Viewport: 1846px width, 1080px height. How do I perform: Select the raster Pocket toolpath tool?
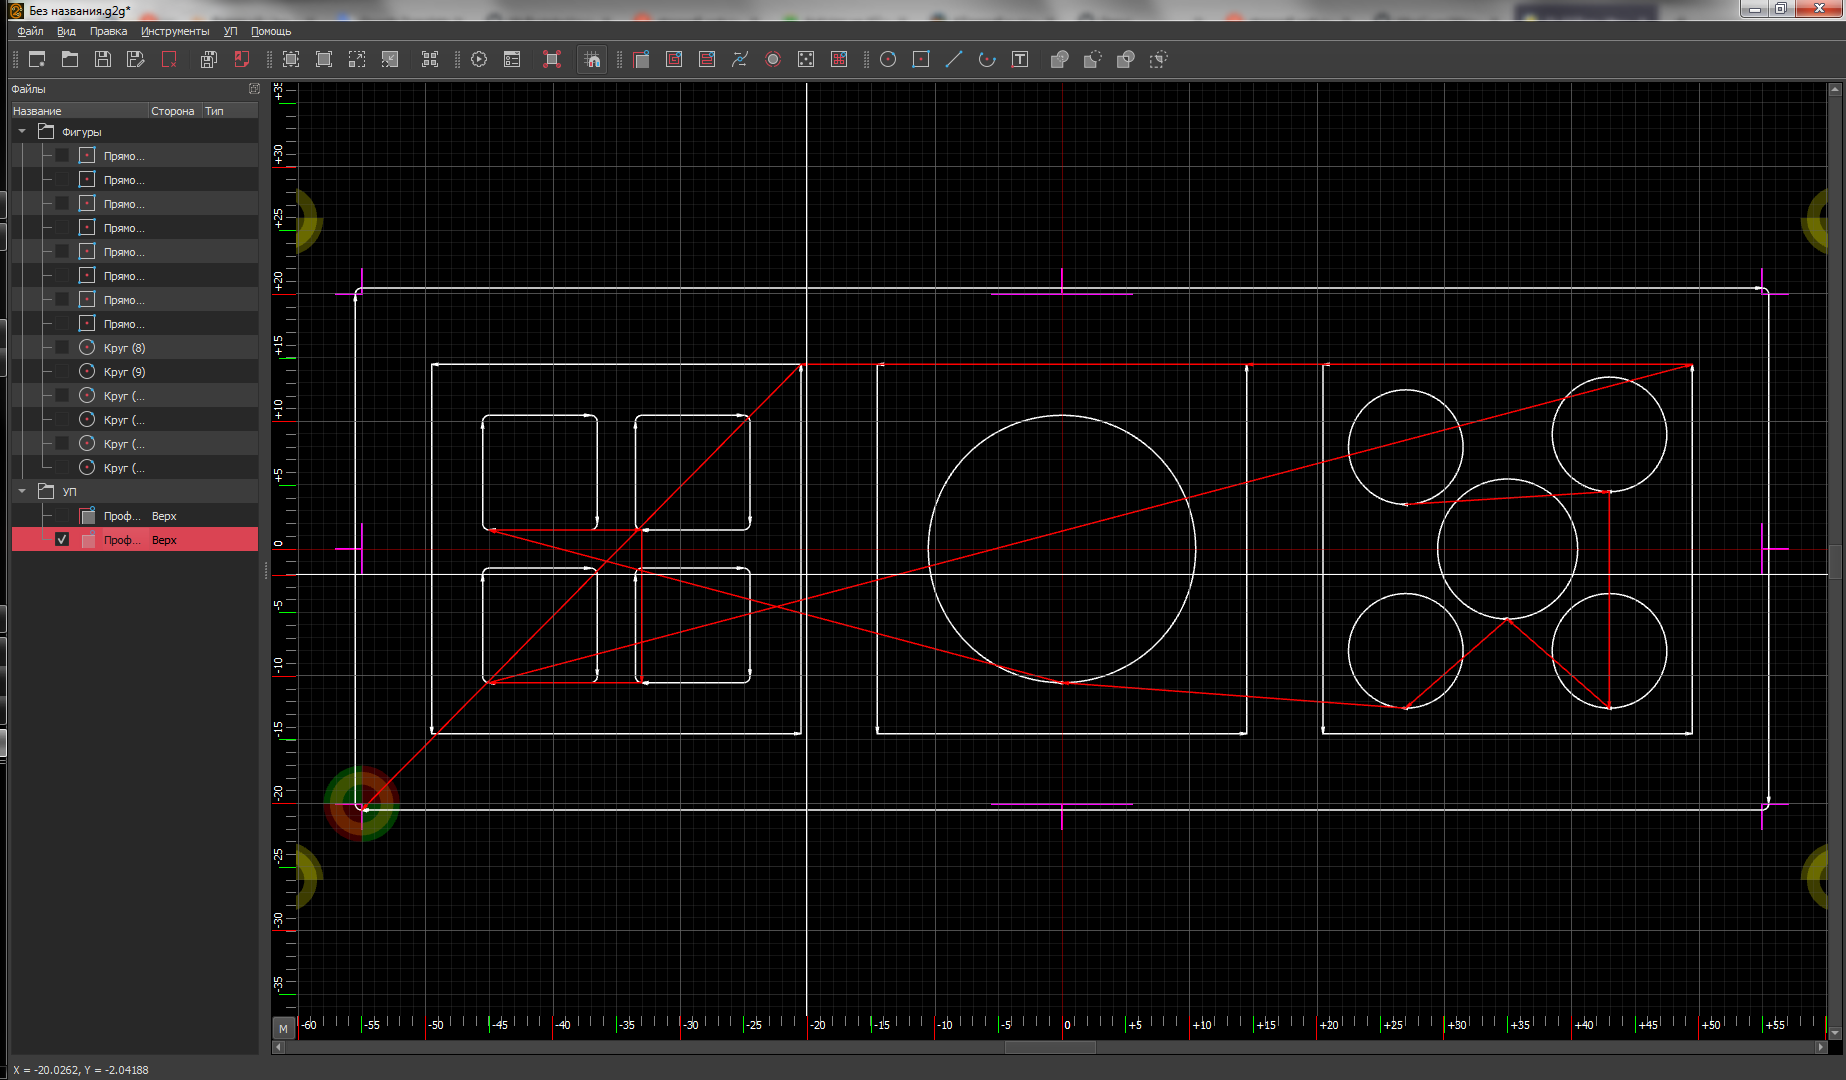(707, 59)
